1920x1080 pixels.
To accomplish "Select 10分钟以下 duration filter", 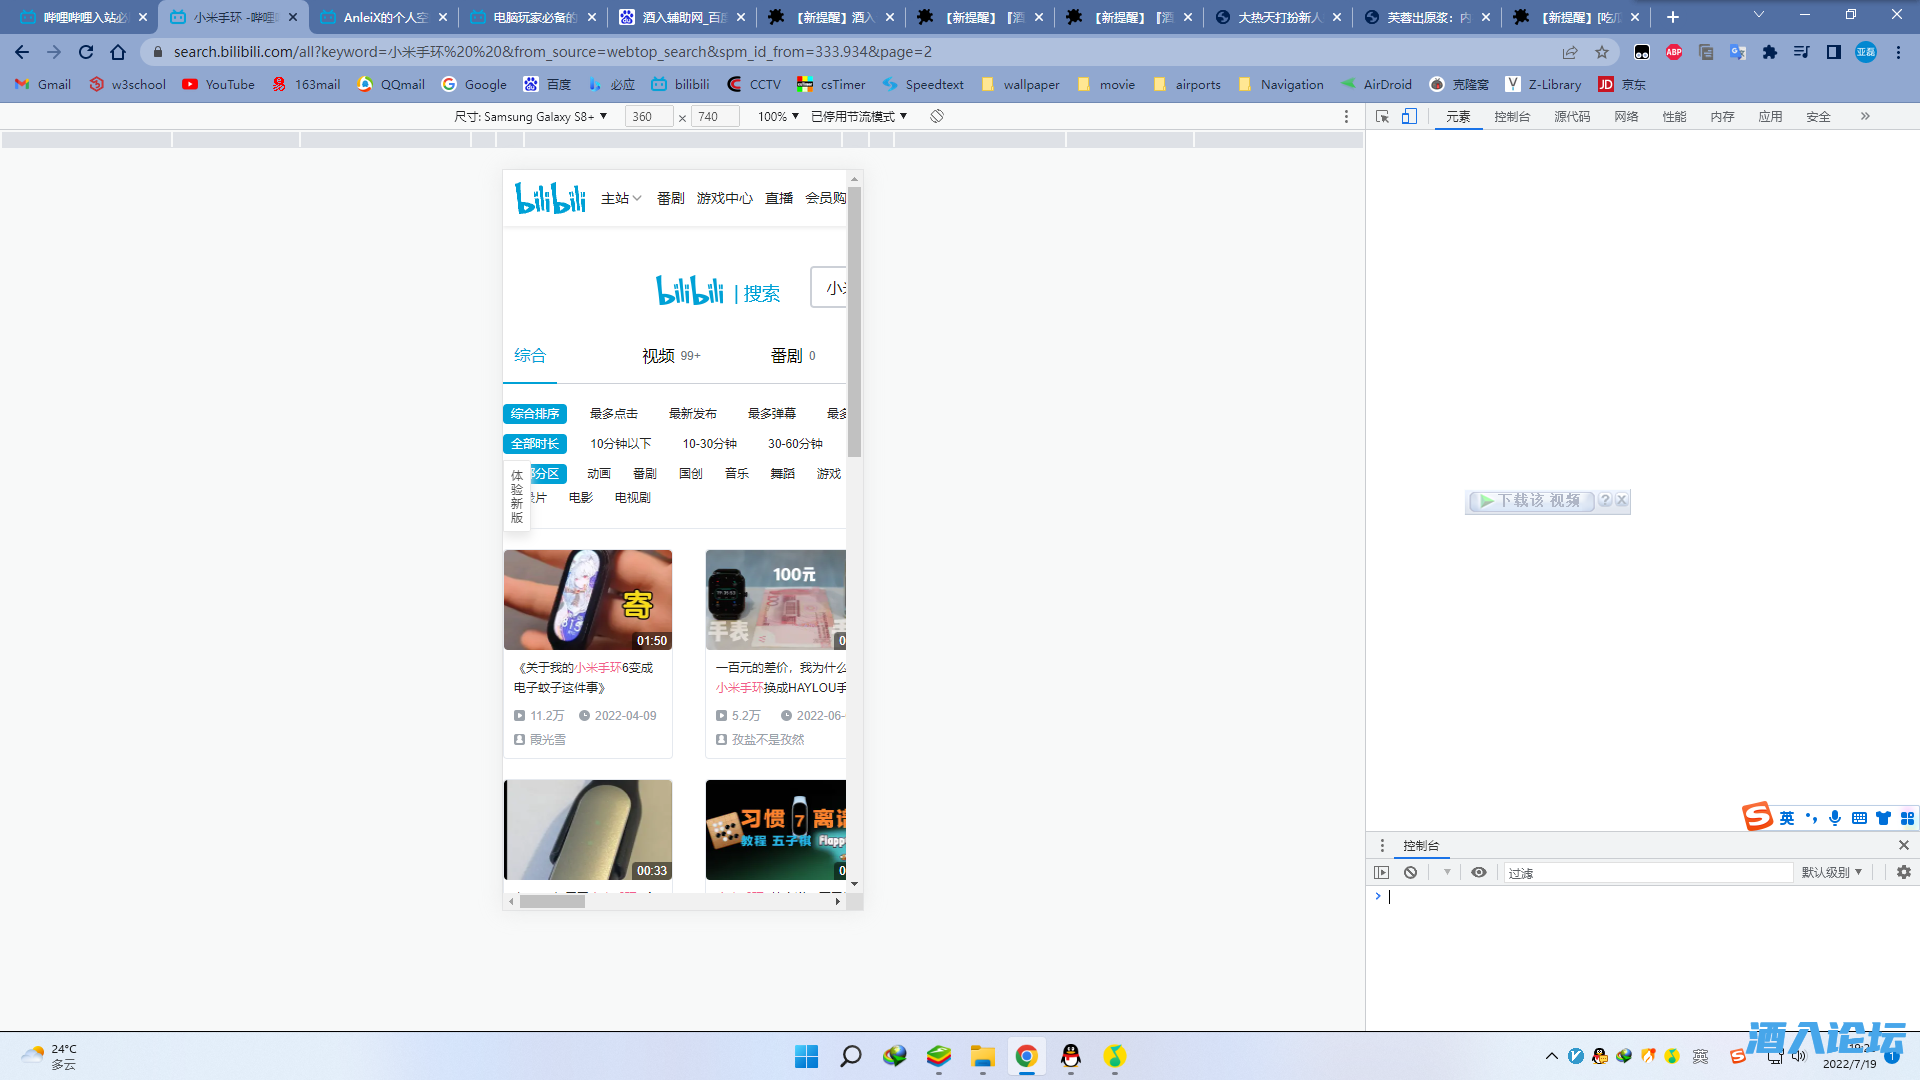I will click(x=620, y=443).
